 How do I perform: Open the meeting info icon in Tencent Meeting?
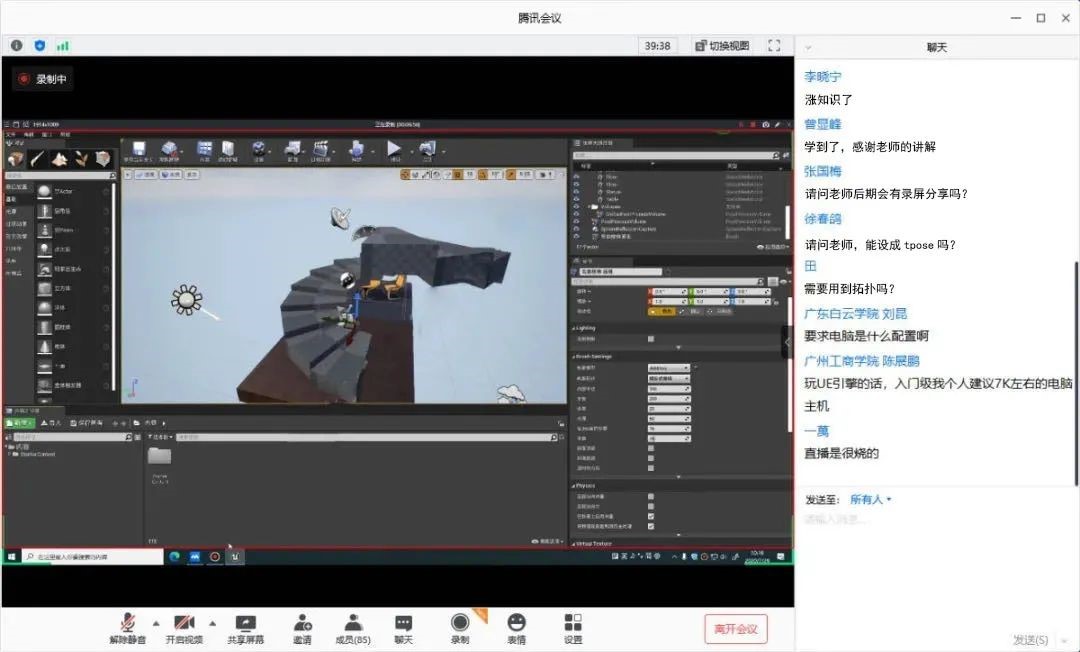[x=17, y=45]
